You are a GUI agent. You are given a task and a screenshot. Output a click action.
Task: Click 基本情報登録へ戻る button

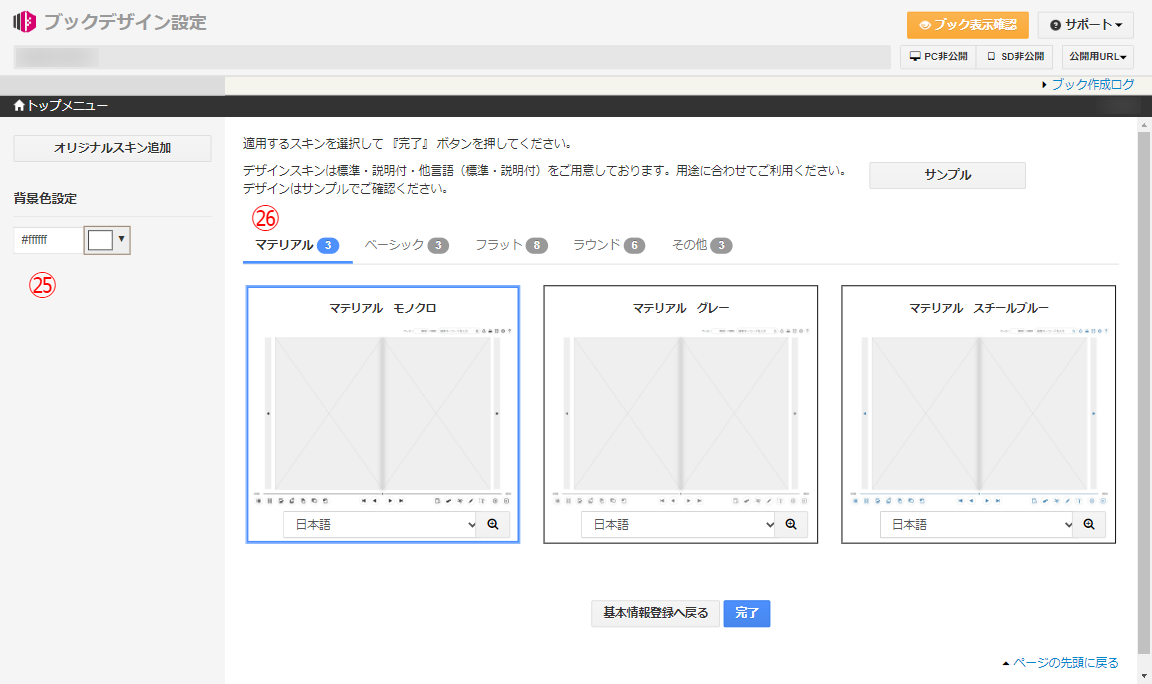[x=655, y=613]
